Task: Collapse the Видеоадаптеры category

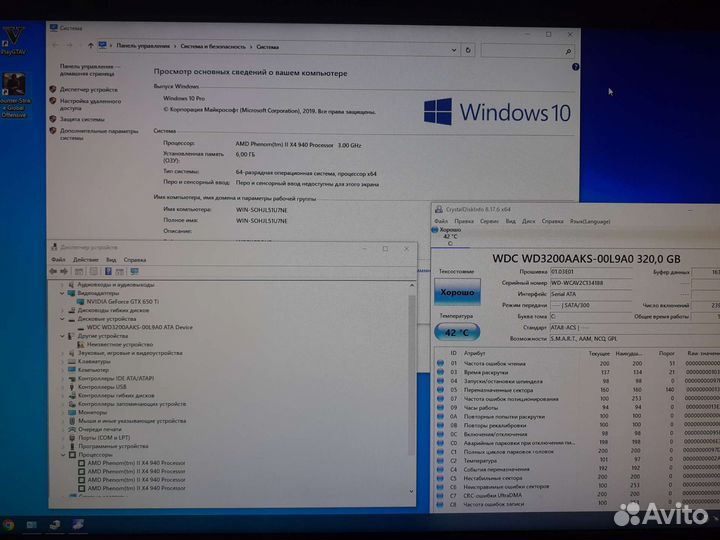Action: pos(62,293)
